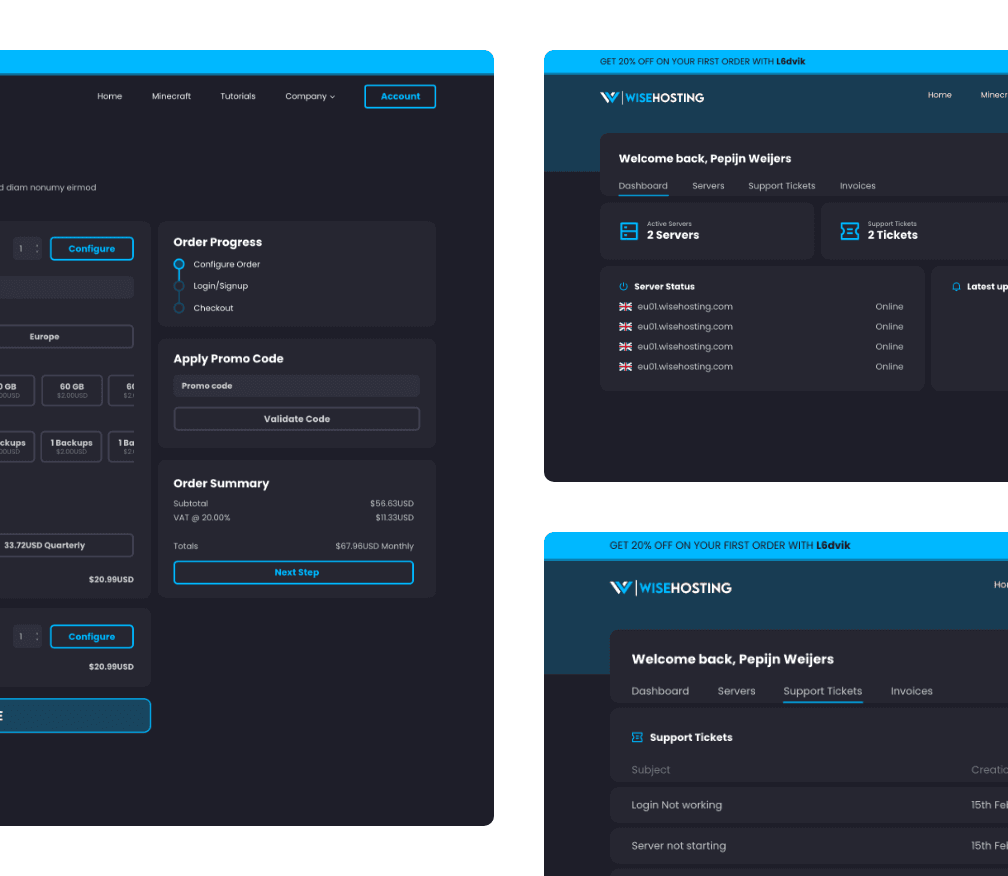Open Minecraft in the order page navigation
Viewport: 1008px width, 876px height.
pos(171,96)
